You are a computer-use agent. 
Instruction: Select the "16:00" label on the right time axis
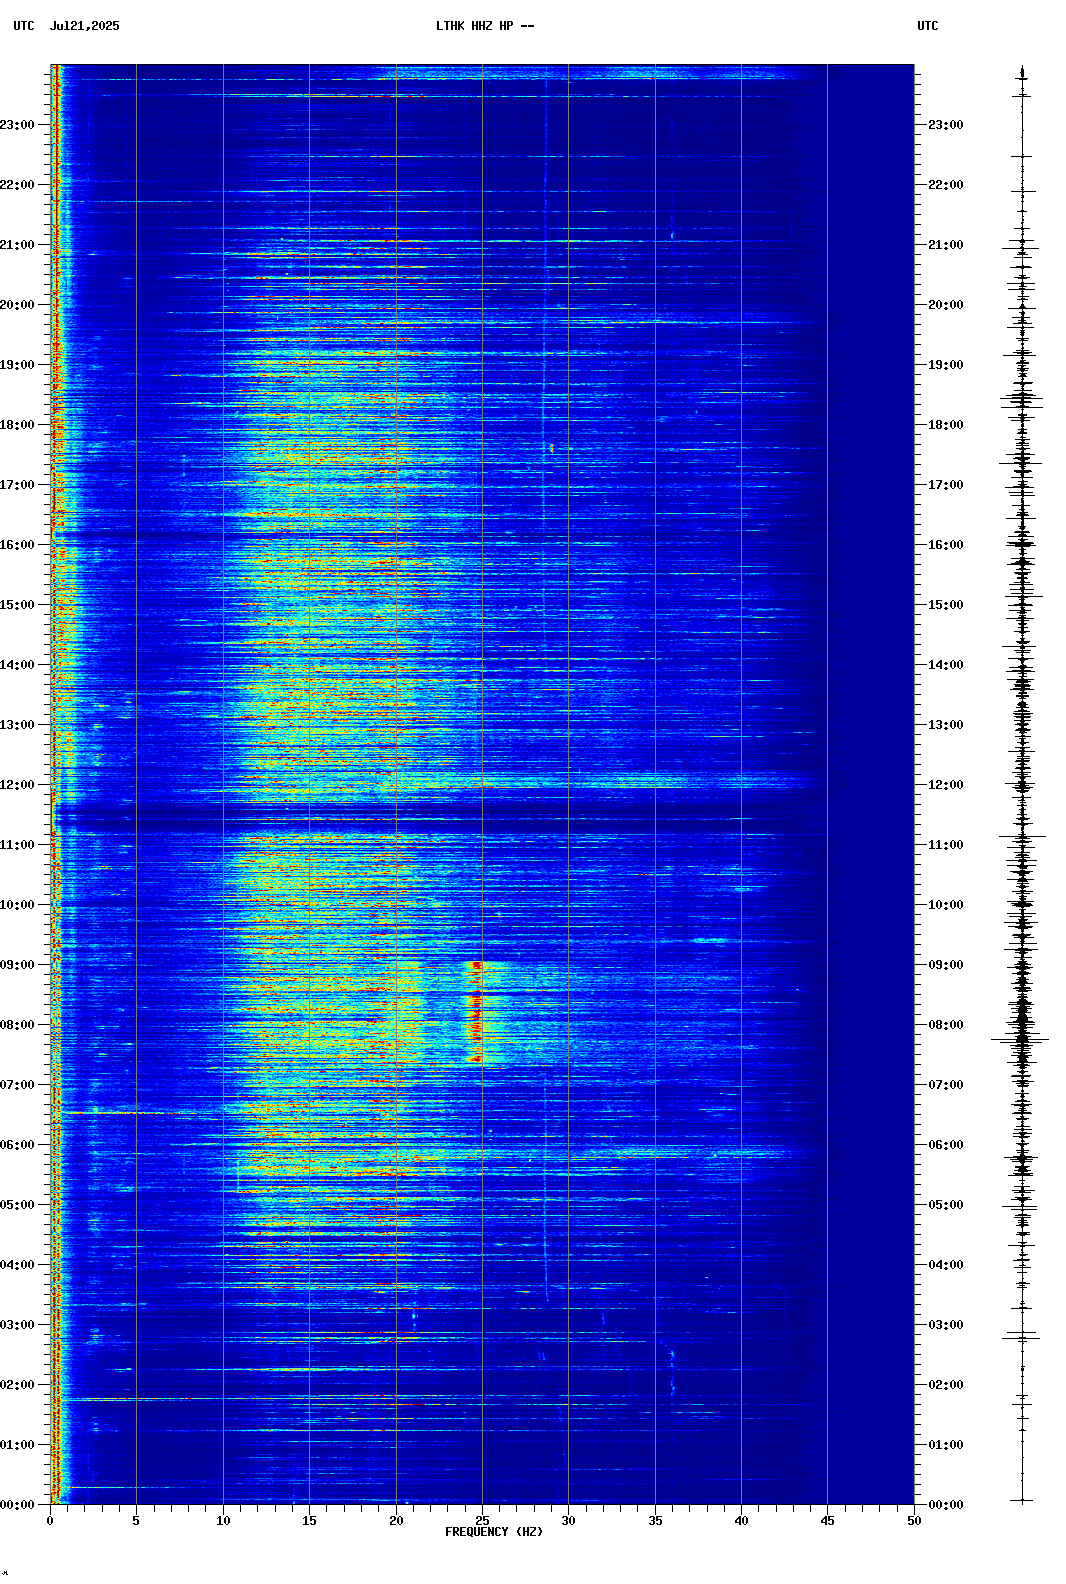coord(946,545)
